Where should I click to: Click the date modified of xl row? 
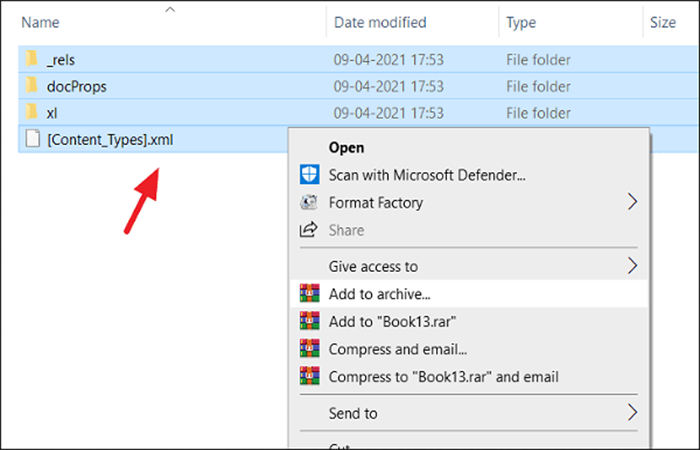click(x=388, y=113)
